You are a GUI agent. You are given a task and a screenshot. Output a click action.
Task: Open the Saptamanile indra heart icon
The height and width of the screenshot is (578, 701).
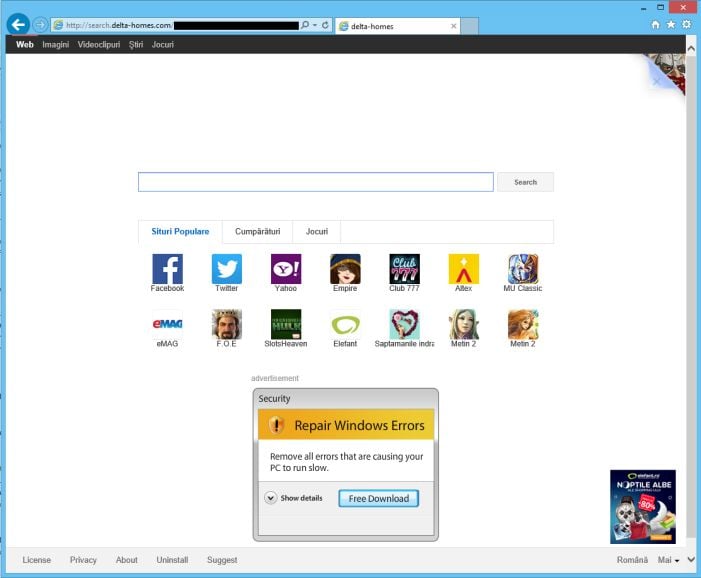(405, 324)
